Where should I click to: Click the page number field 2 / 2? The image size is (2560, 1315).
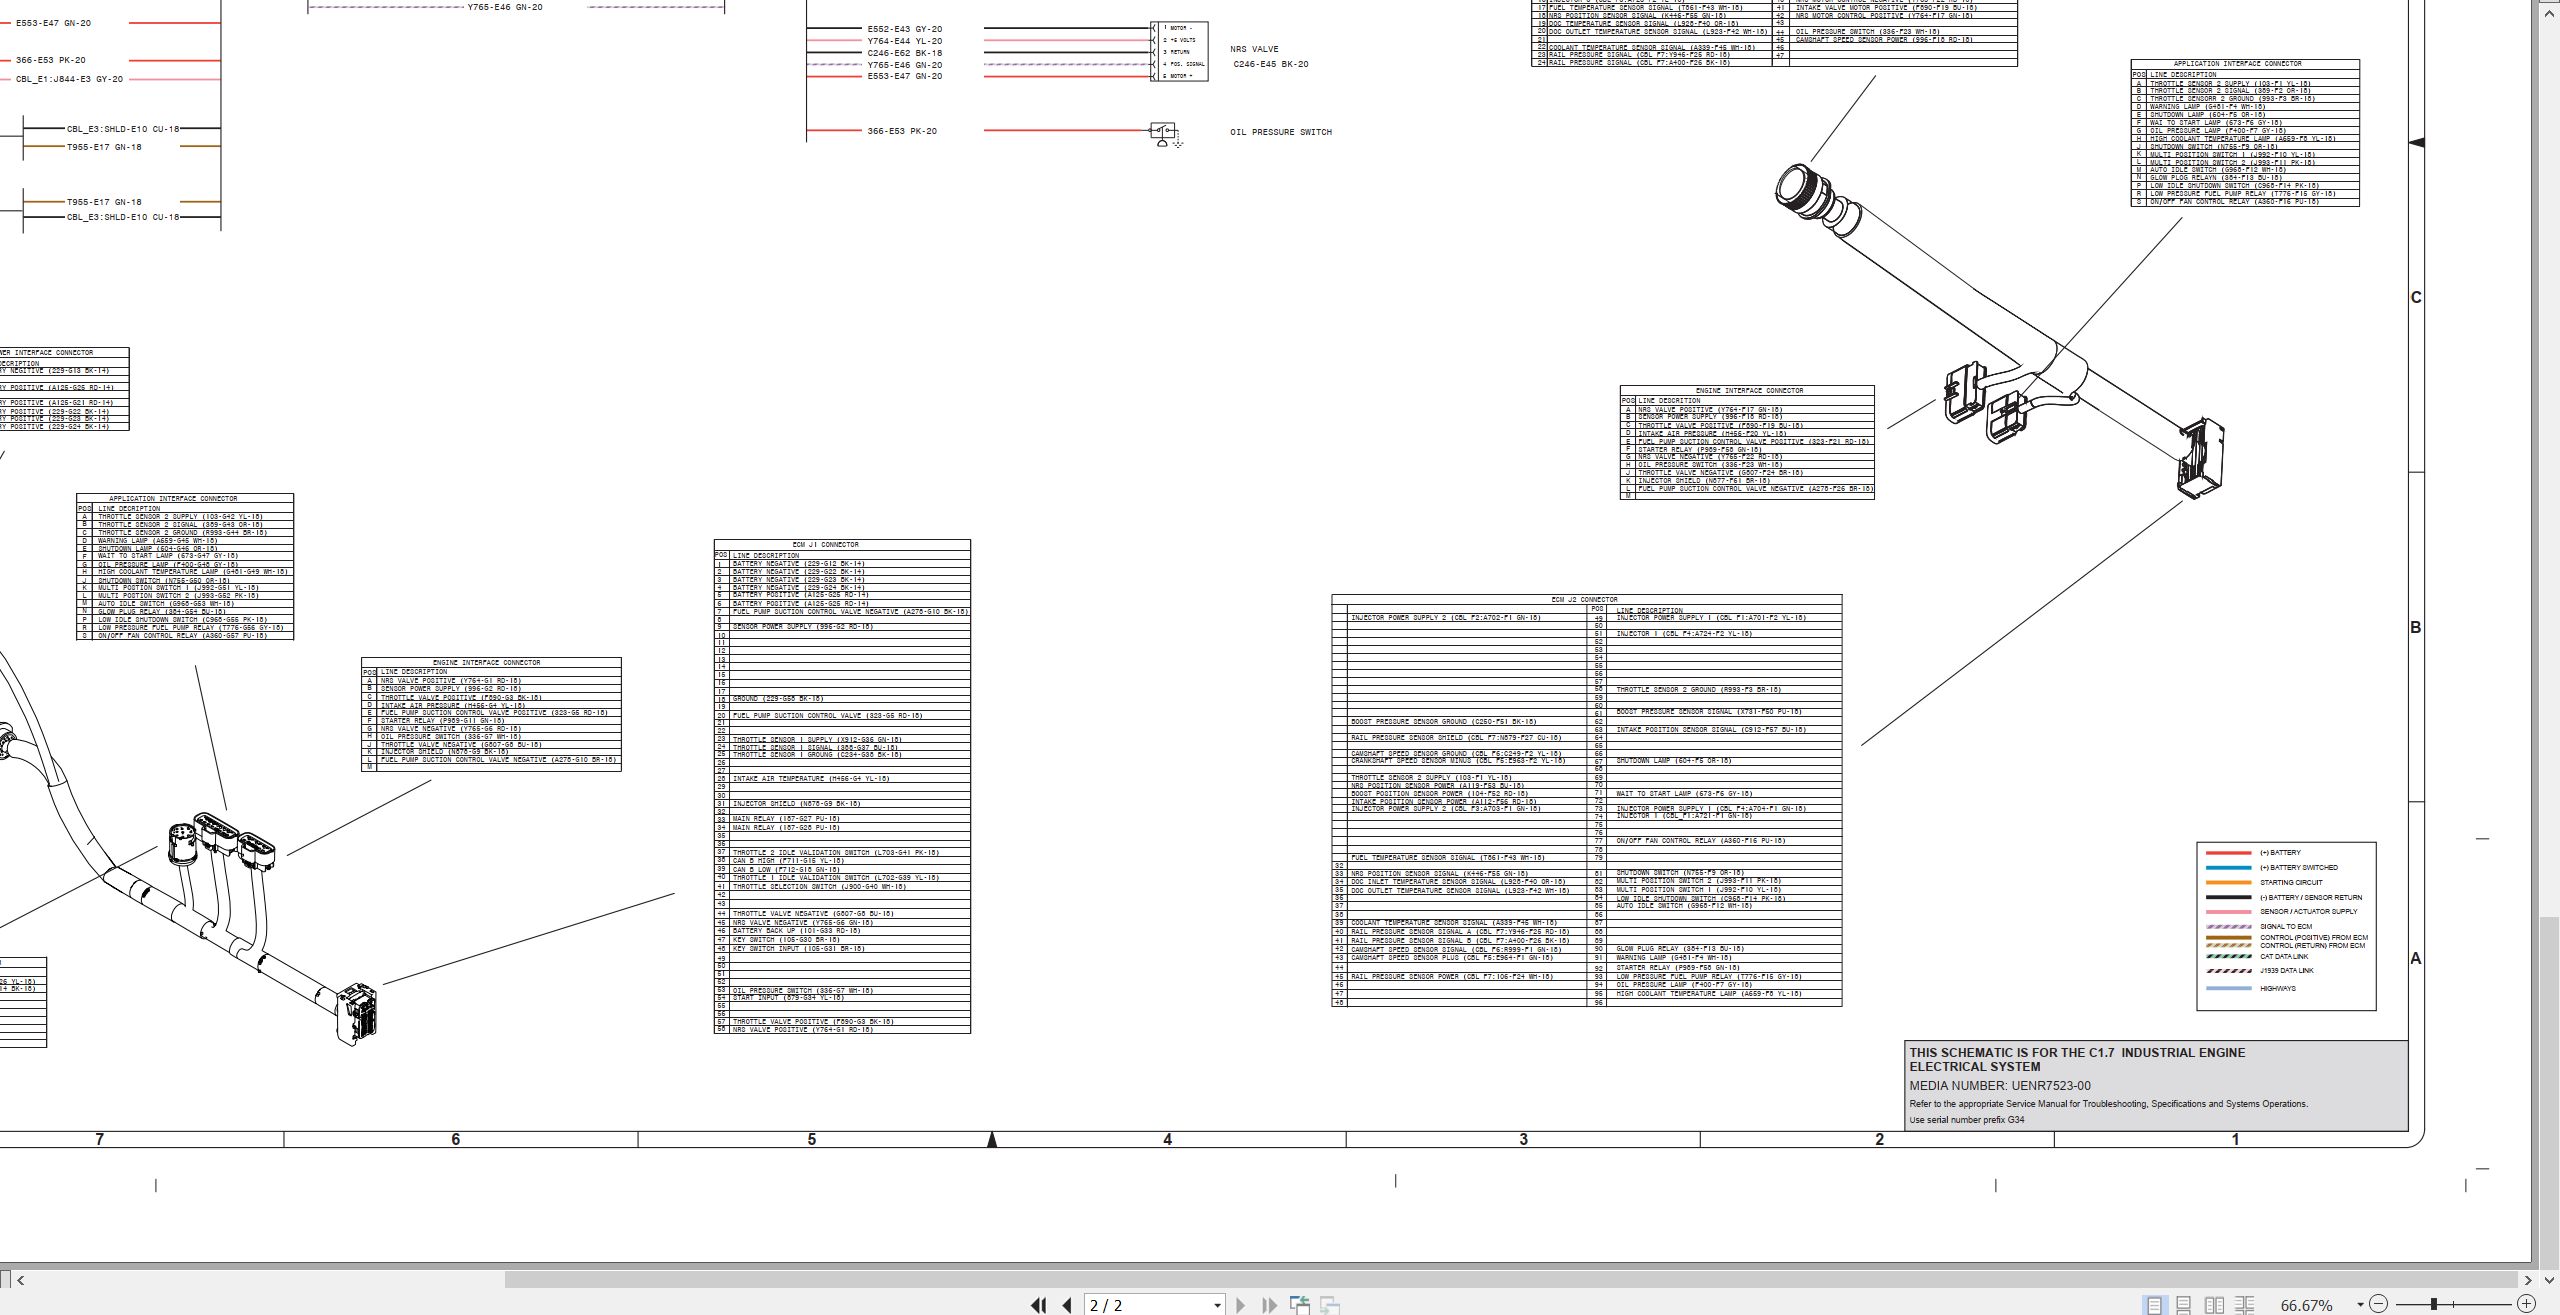point(1147,1305)
